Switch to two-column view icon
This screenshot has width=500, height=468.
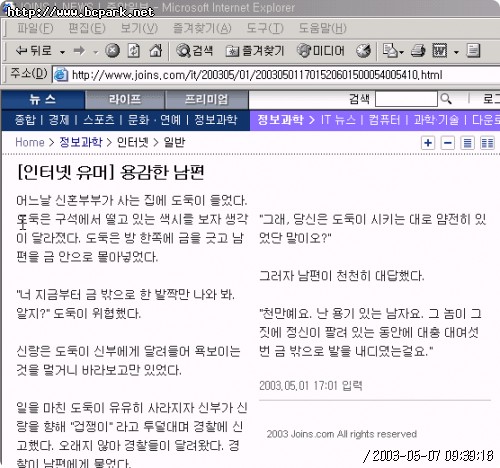point(487,143)
